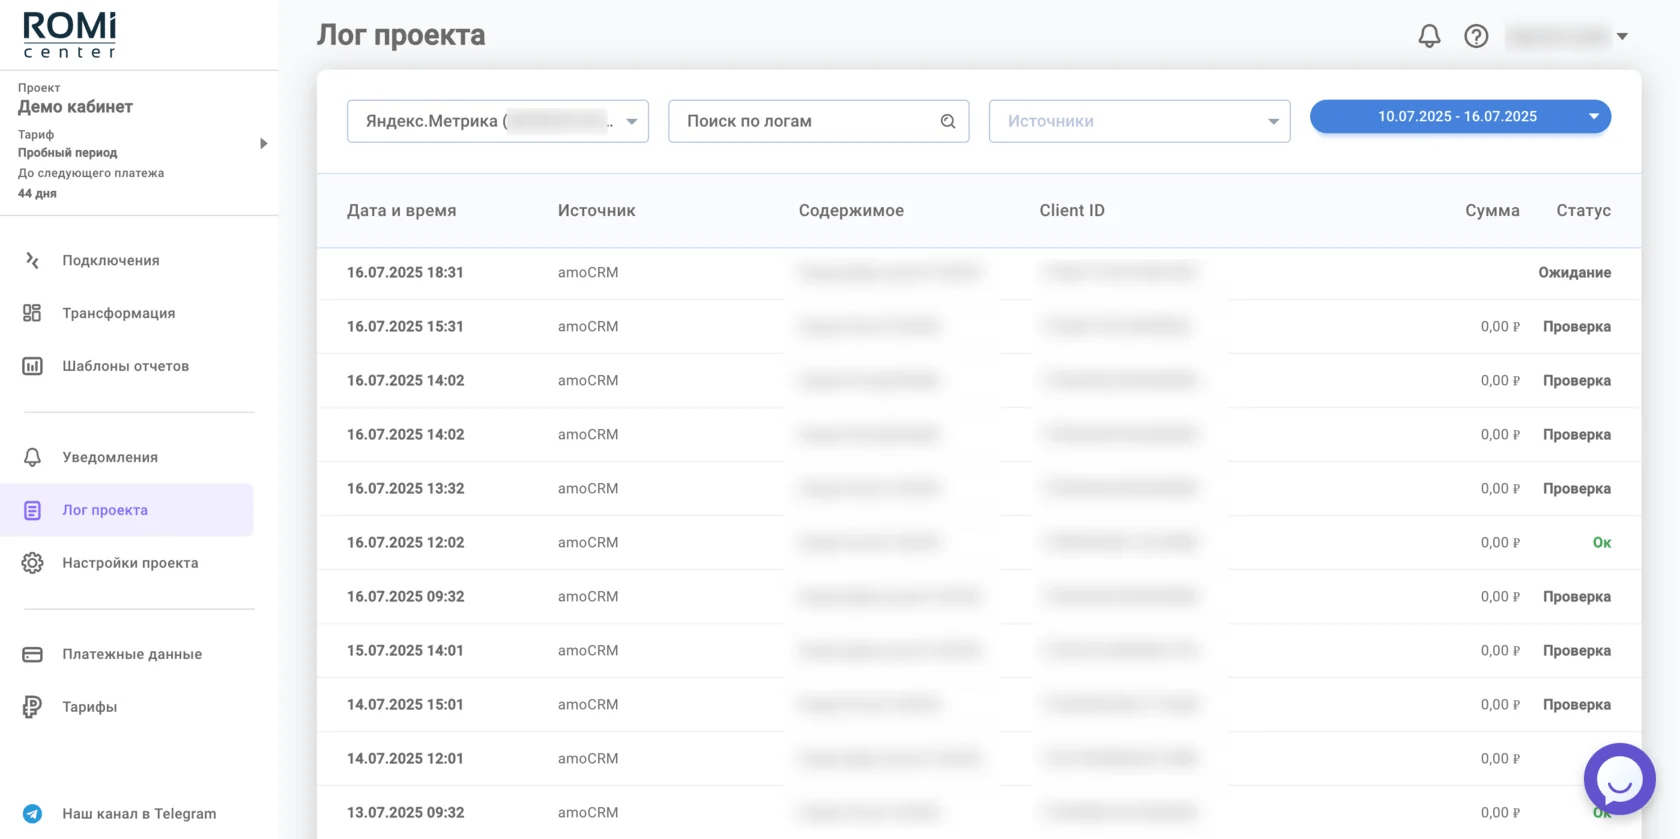Expand the project tariff panel arrow
This screenshot has width=1680, height=839.
click(x=263, y=143)
